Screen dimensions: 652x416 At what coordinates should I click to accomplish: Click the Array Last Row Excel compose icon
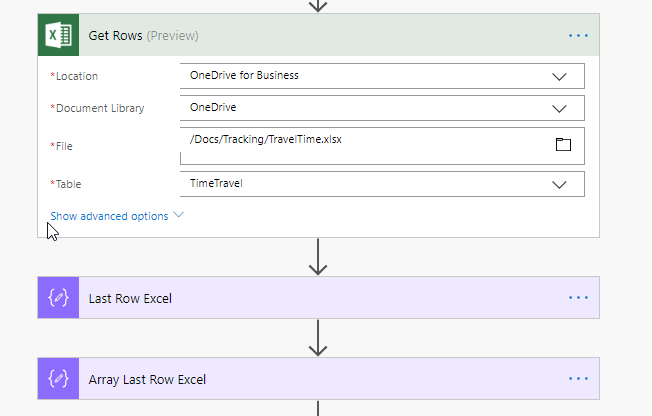tap(58, 379)
